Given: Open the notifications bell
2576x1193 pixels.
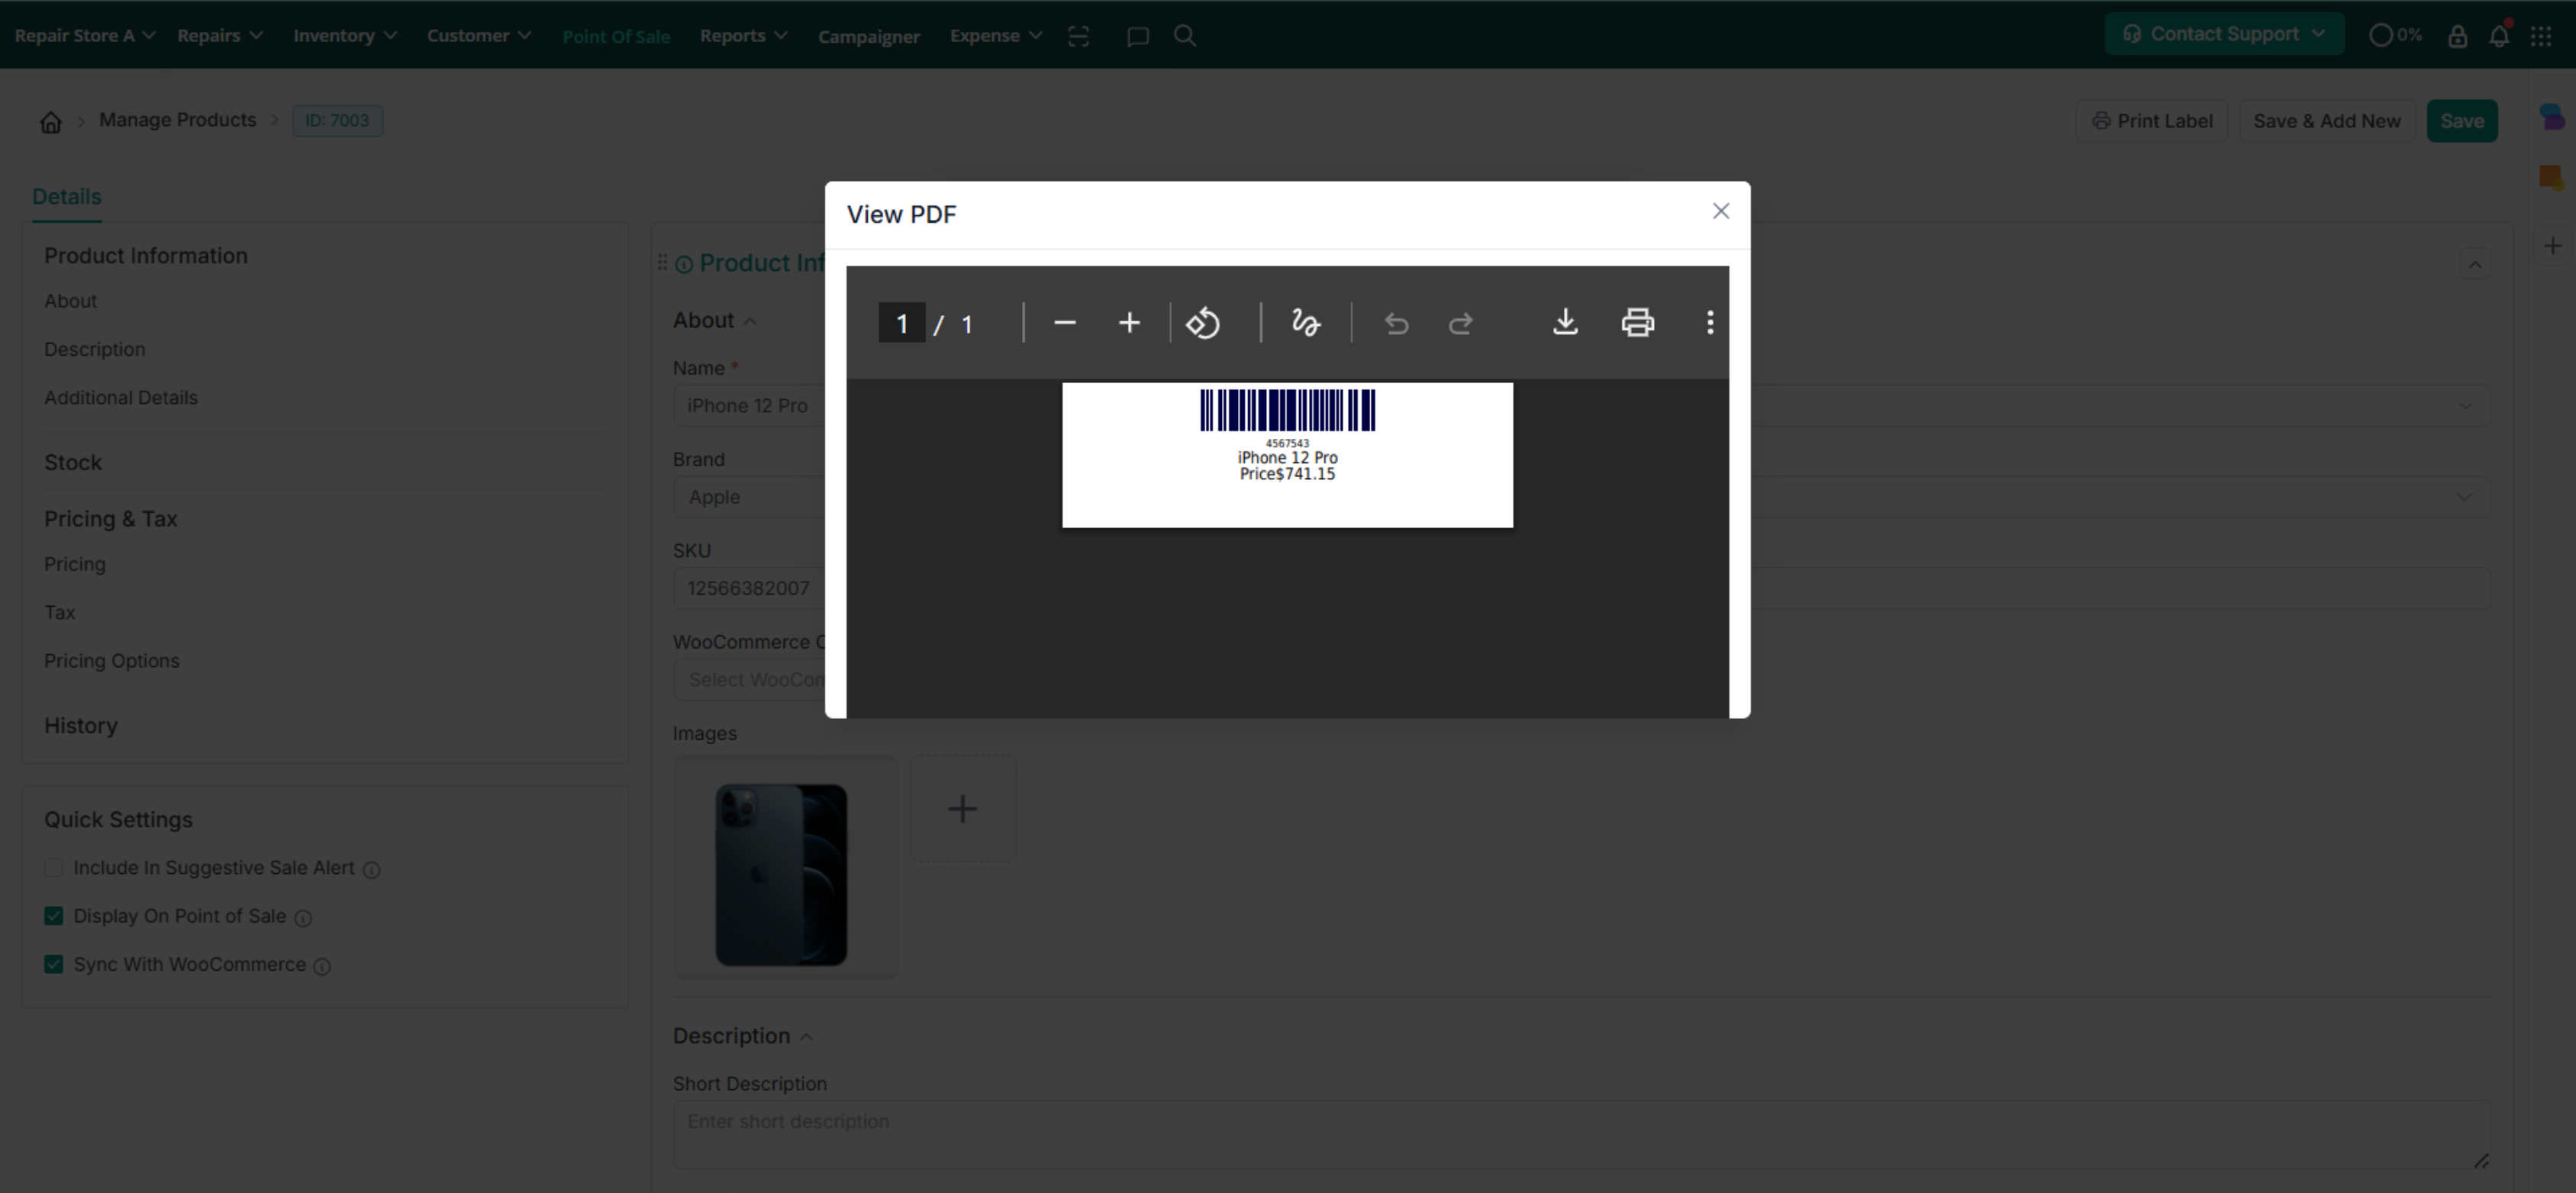Looking at the screenshot, I should coord(2499,36).
